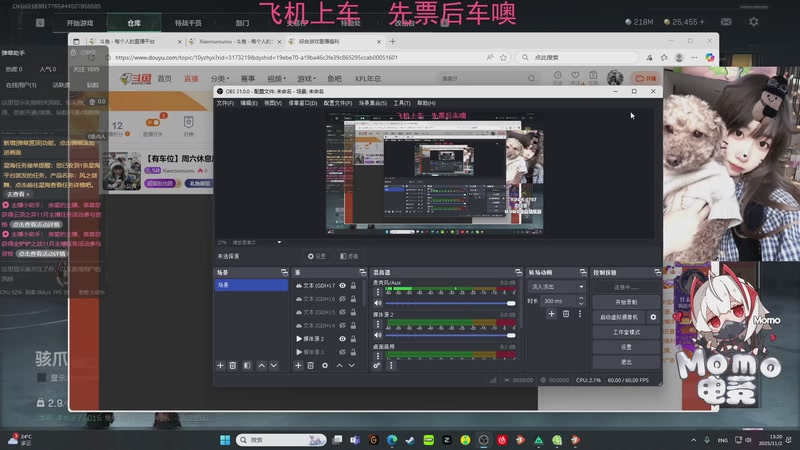Open OBS 编辑(E) menu
Screen dimensions: 800x450
click(249, 103)
